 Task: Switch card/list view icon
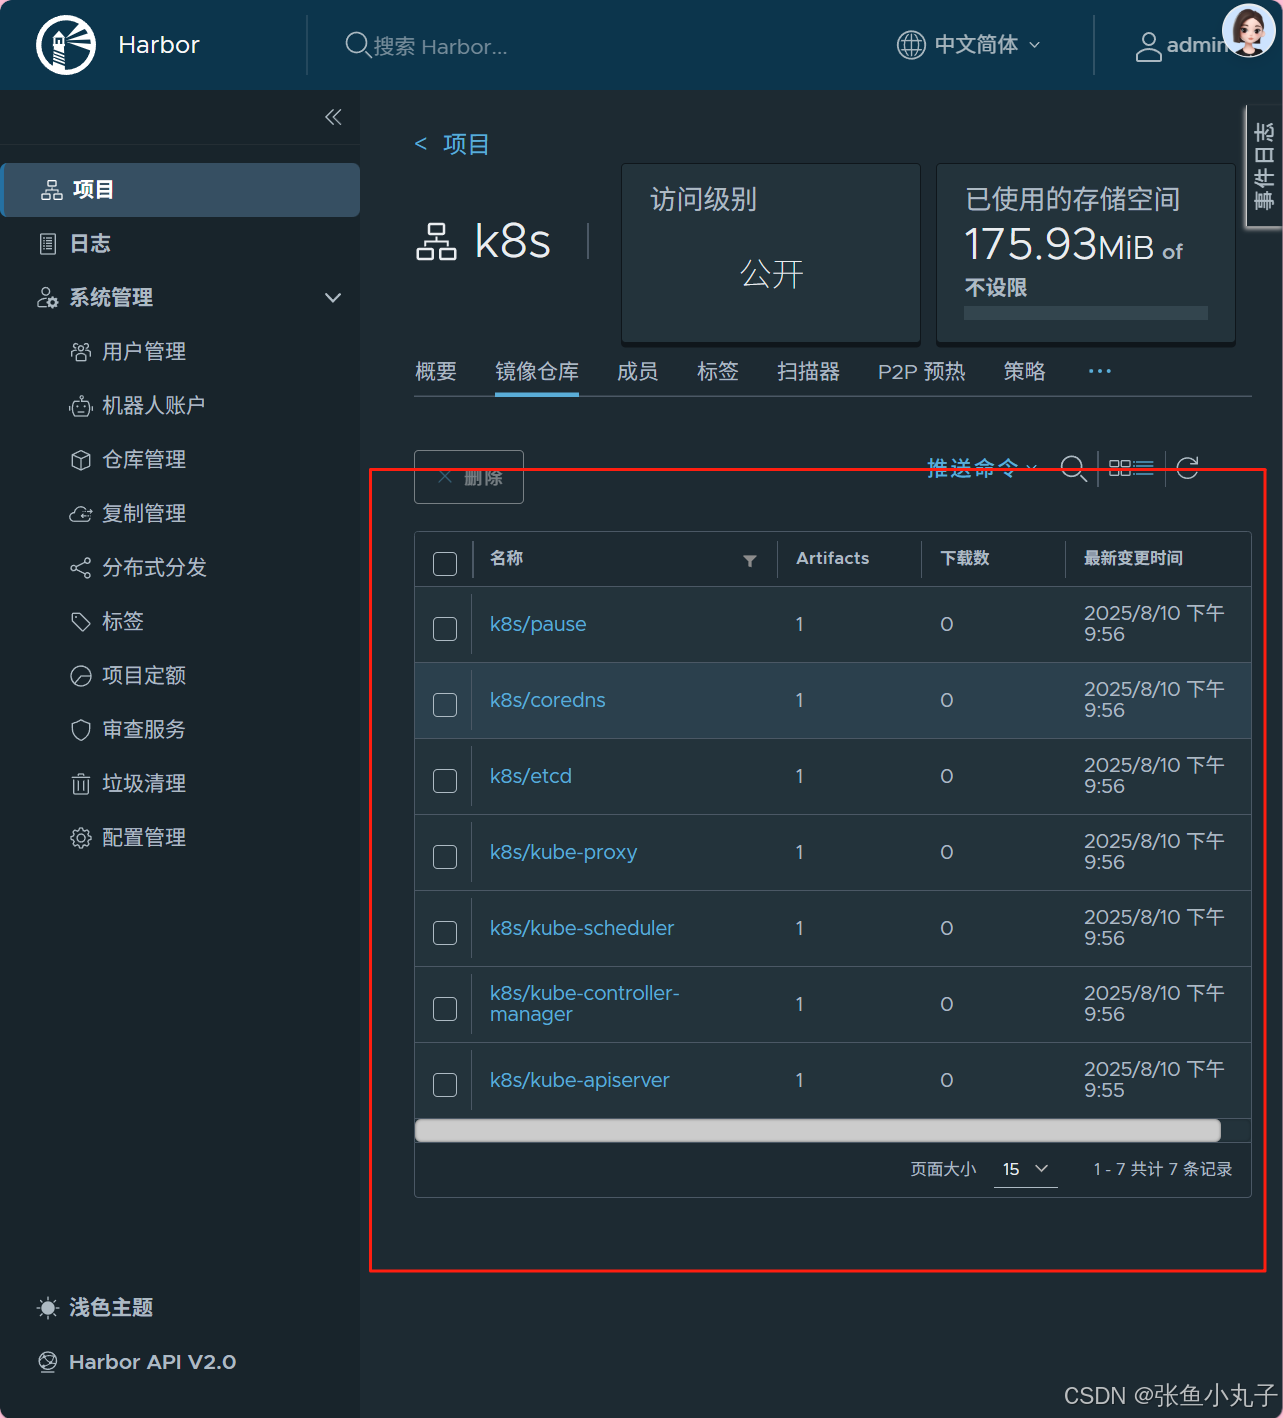click(x=1132, y=467)
